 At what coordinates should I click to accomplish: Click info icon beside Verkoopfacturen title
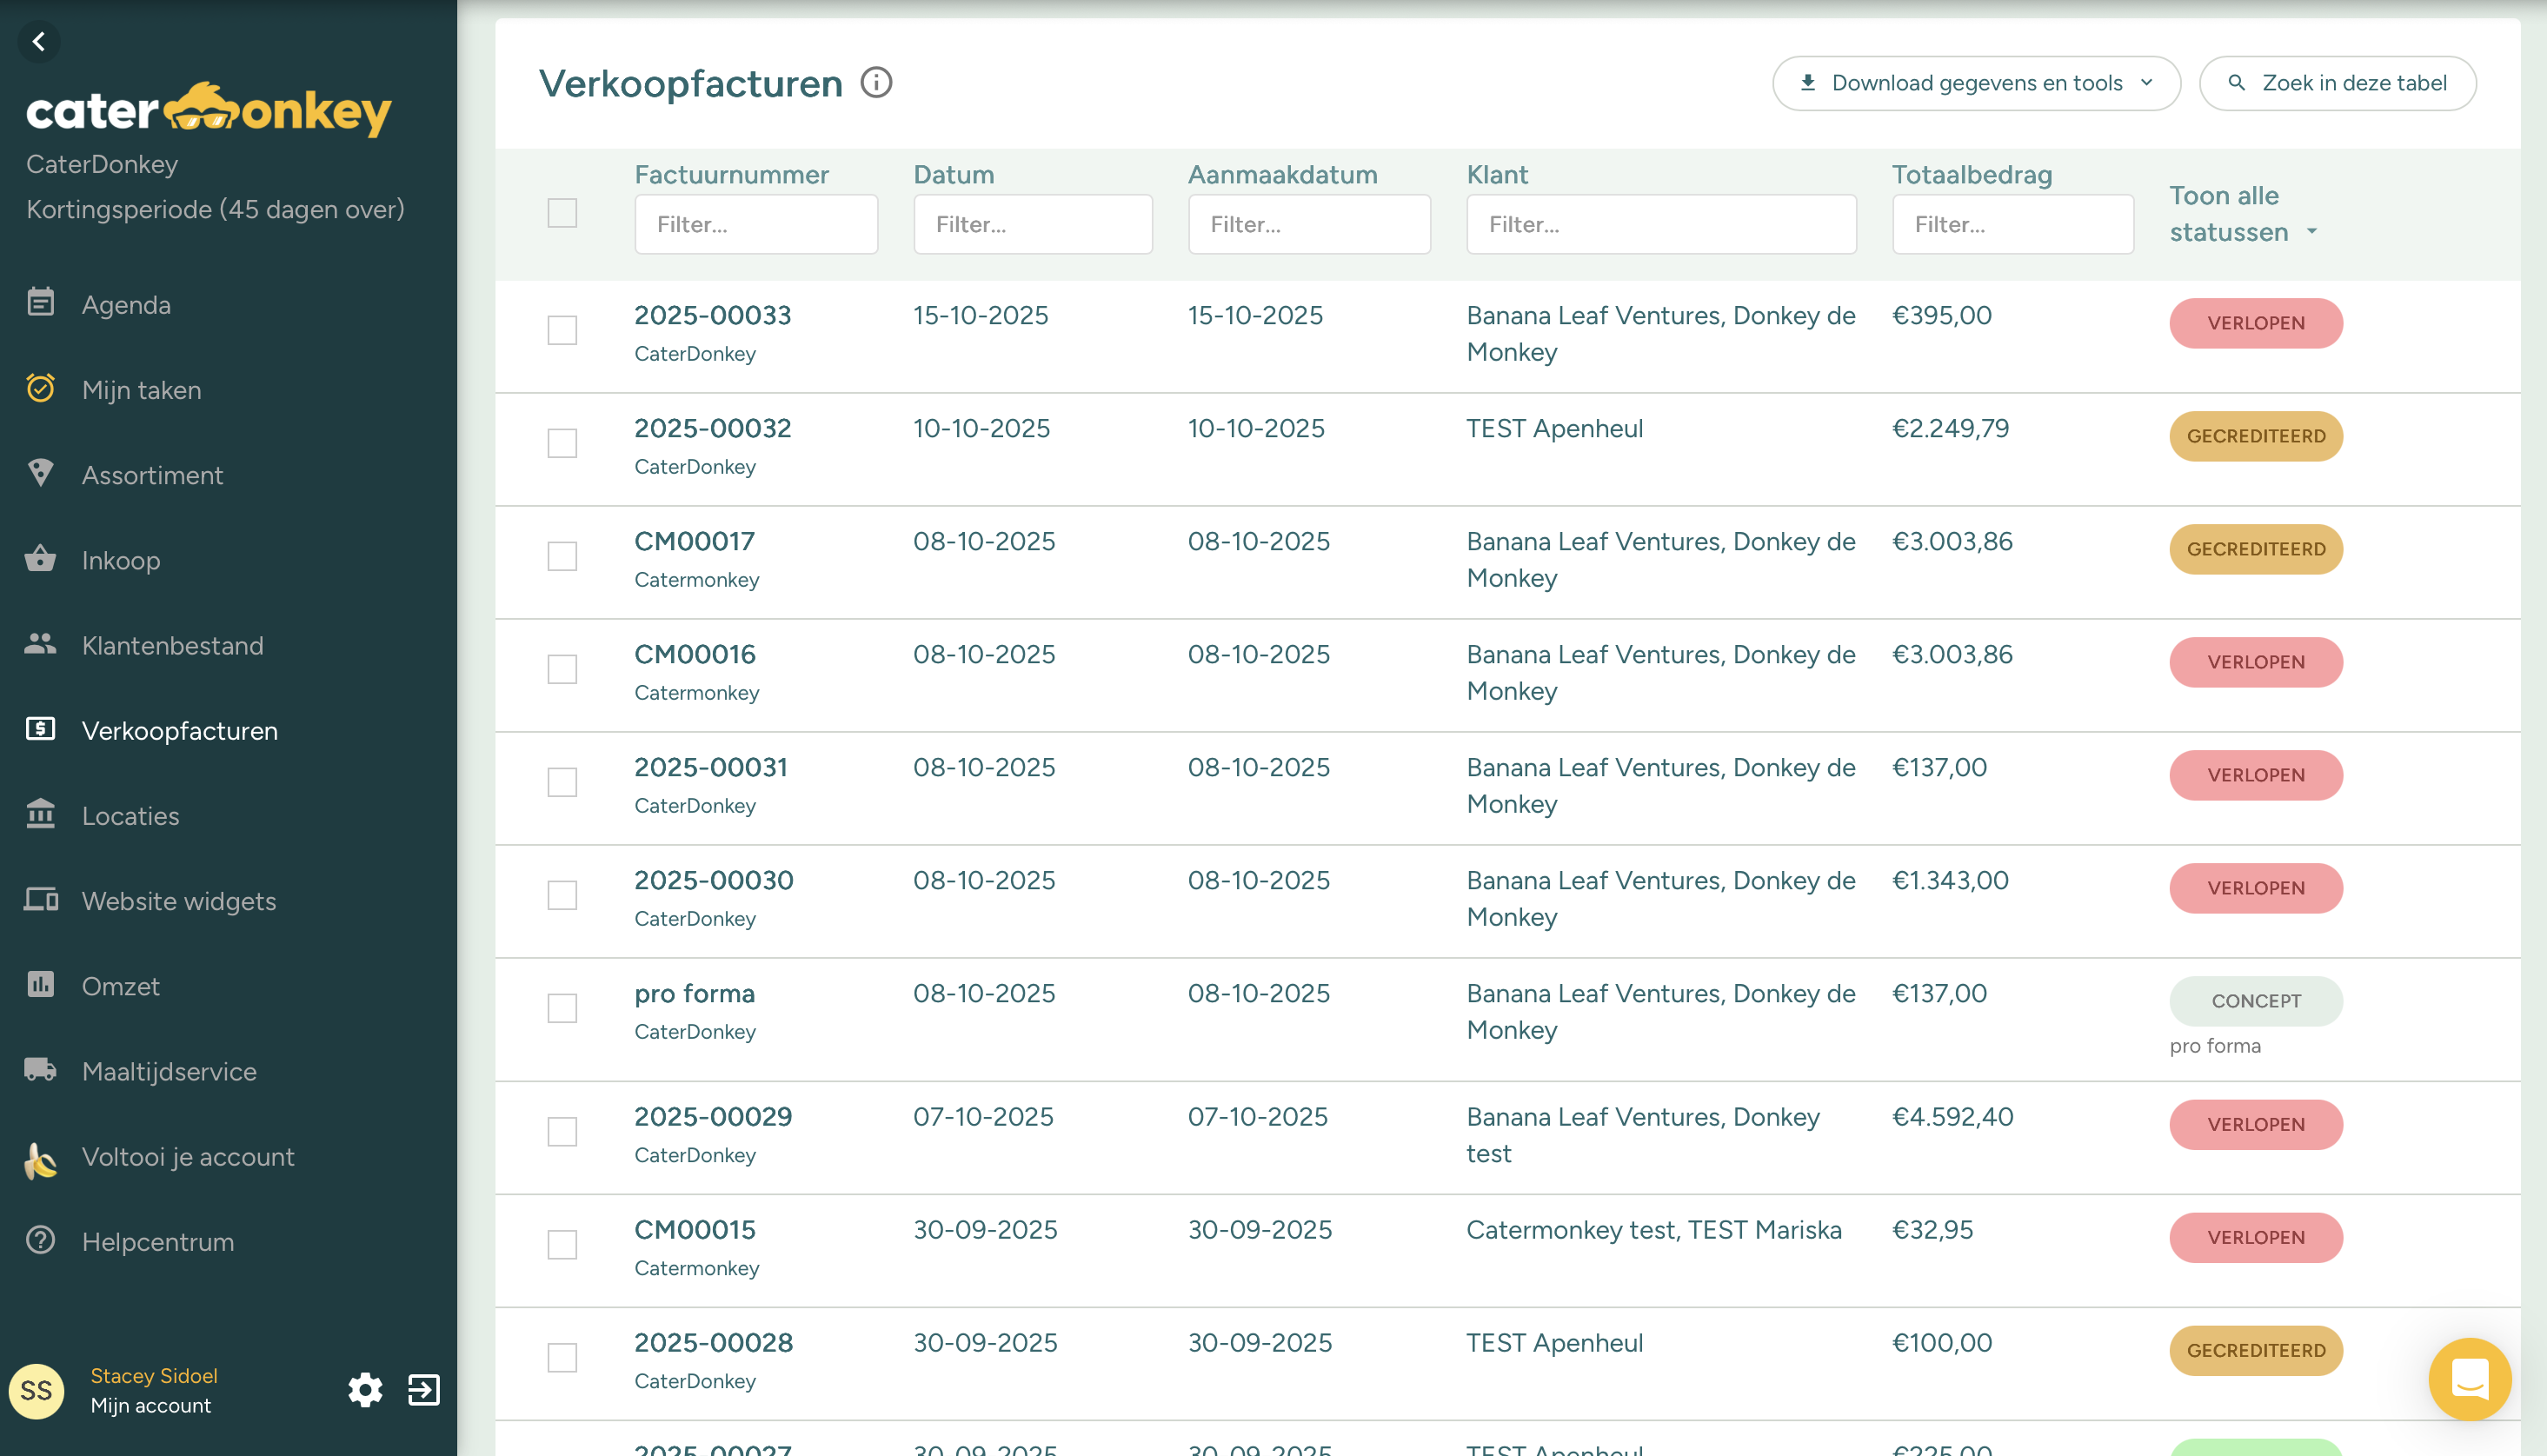(x=876, y=83)
